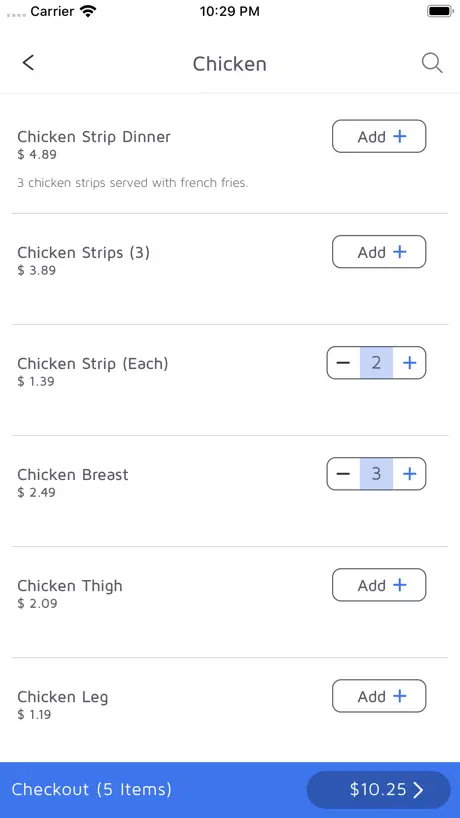The image size is (460, 818).
Task: Add Chicken Leg to the order
Action: (x=379, y=696)
